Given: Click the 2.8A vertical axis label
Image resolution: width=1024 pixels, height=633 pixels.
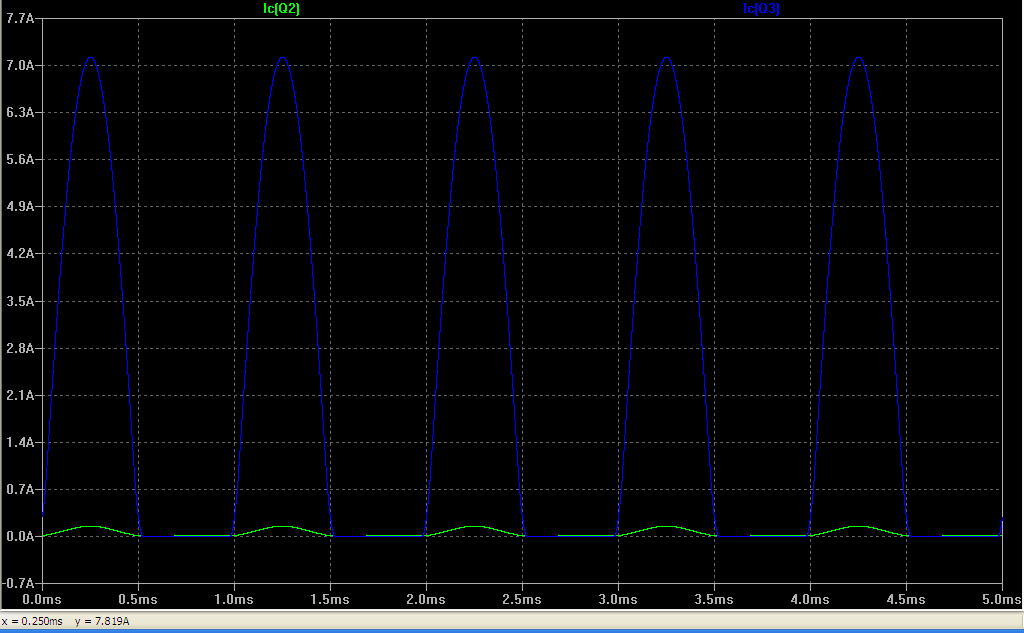Looking at the screenshot, I should [x=20, y=348].
